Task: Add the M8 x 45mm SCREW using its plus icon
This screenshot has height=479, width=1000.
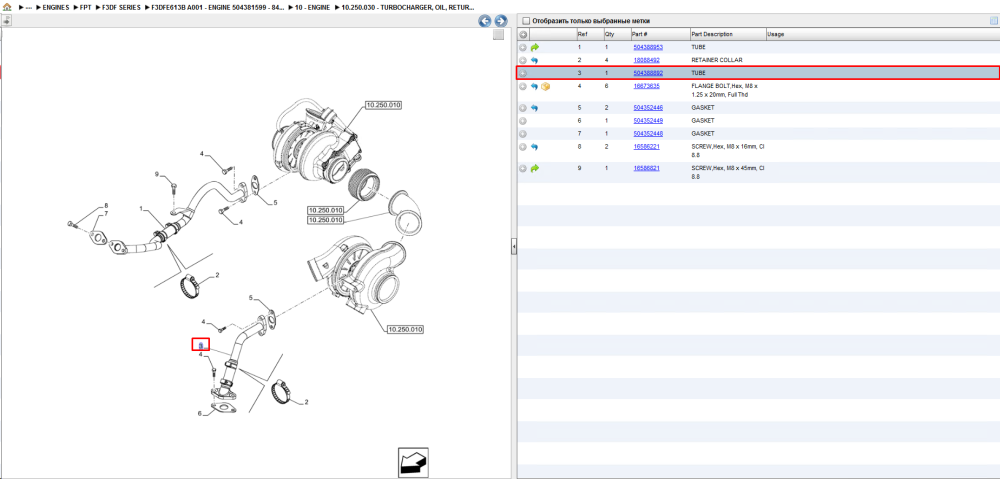Action: point(523,168)
